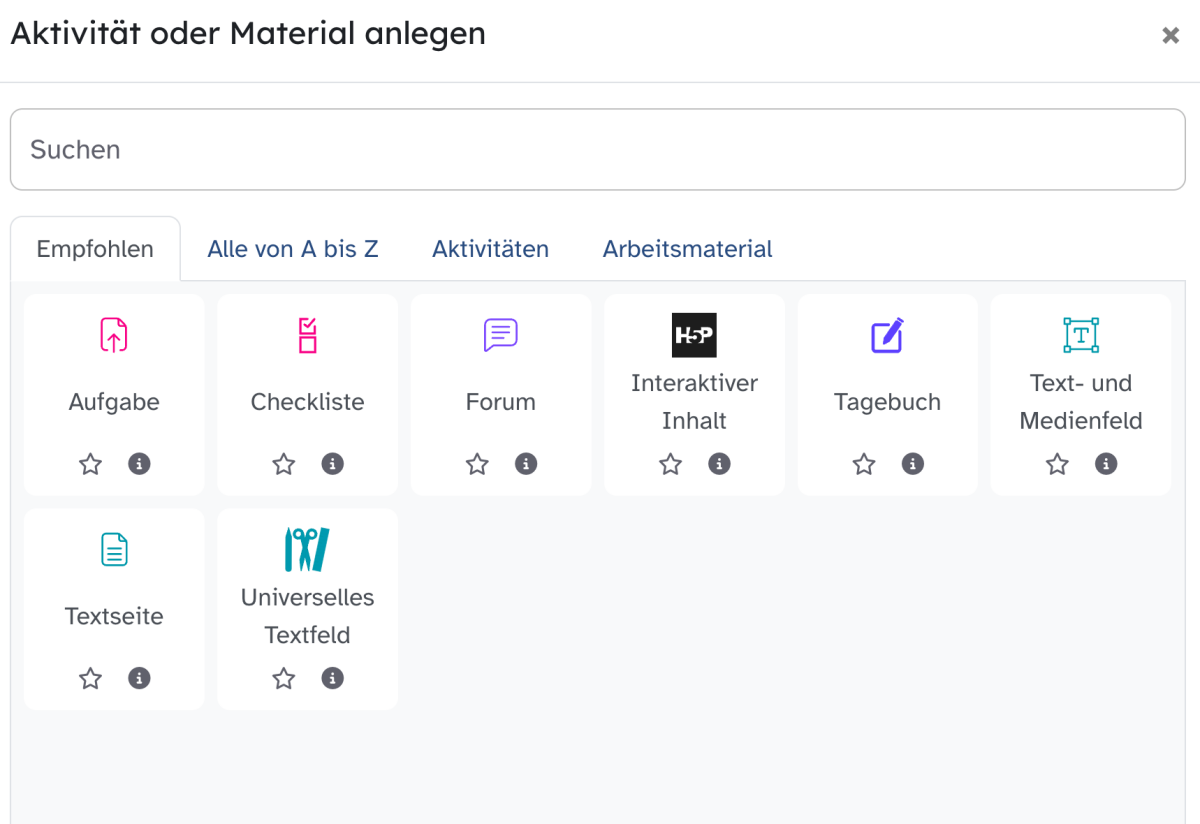Select the Tagebuch pencil icon
This screenshot has width=1200, height=824.
[887, 335]
